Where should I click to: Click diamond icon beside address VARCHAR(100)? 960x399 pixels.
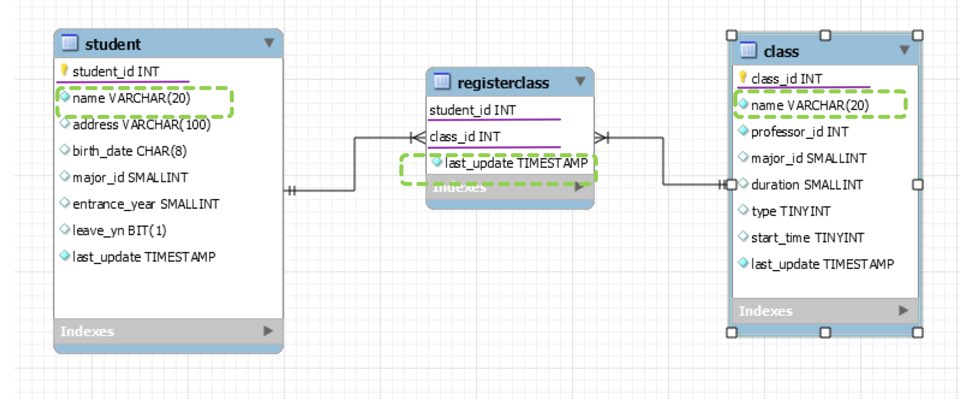coord(64,124)
